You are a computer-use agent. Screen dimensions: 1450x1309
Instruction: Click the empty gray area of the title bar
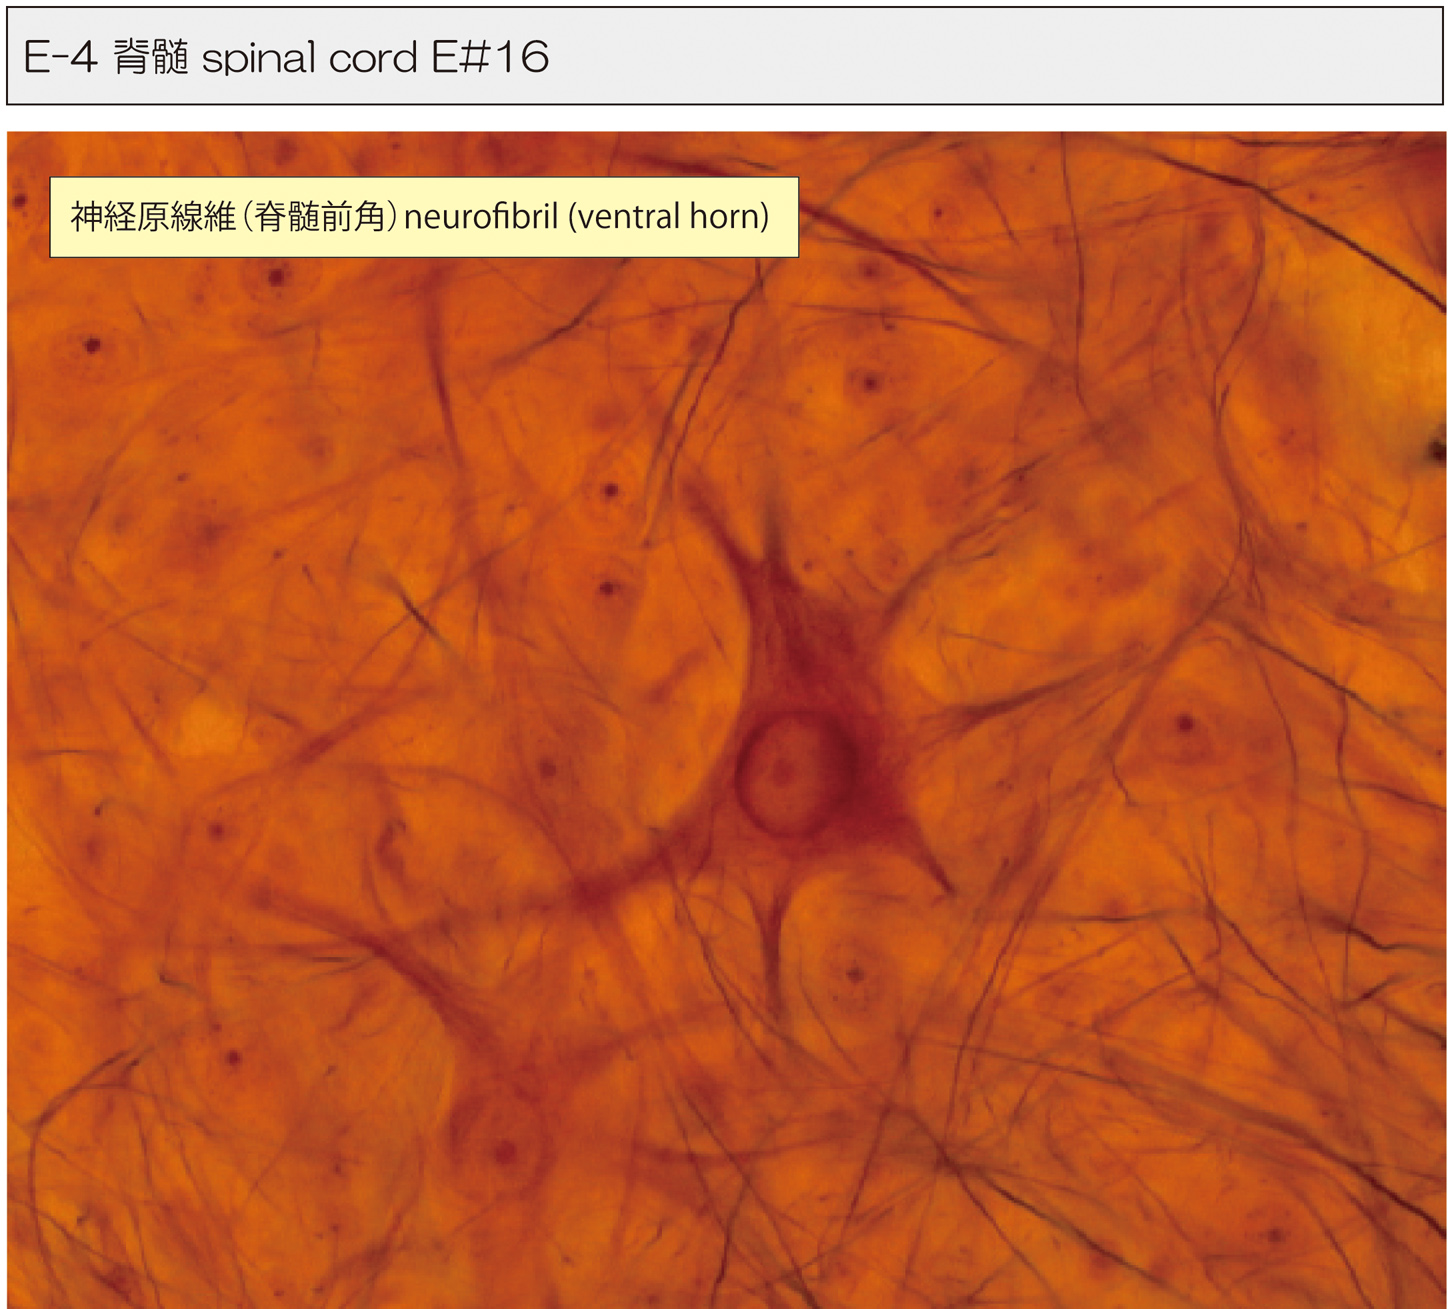coord(1000,58)
